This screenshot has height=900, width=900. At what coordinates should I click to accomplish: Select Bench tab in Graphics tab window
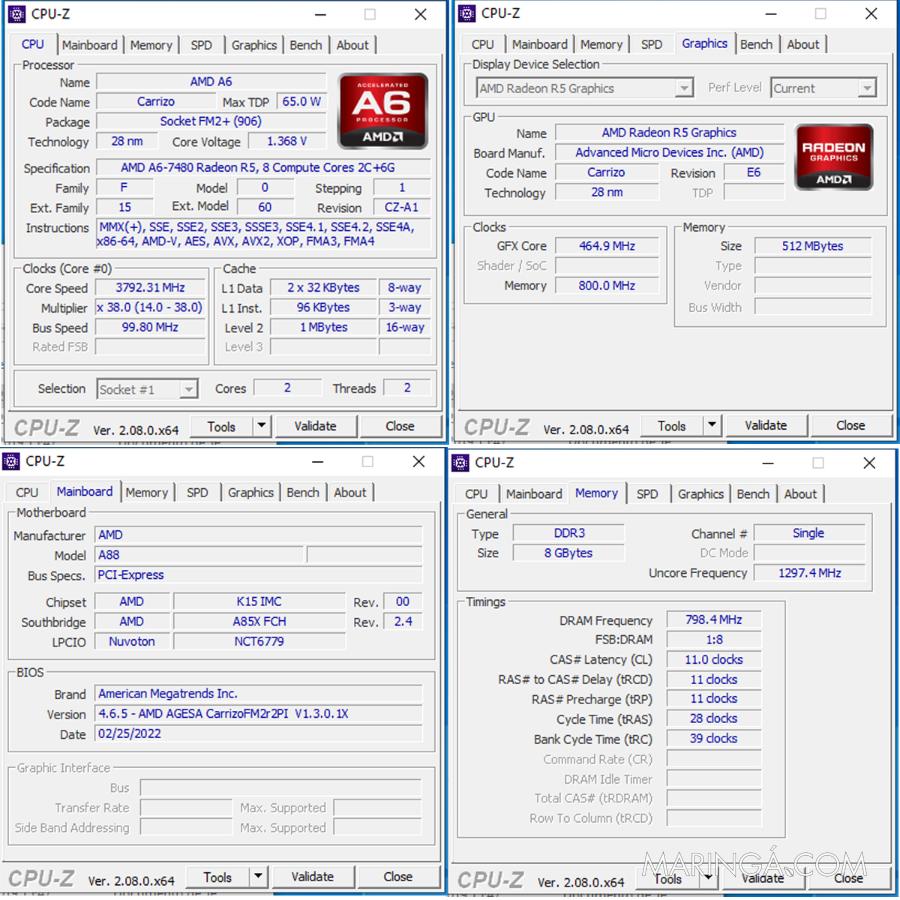(x=756, y=44)
